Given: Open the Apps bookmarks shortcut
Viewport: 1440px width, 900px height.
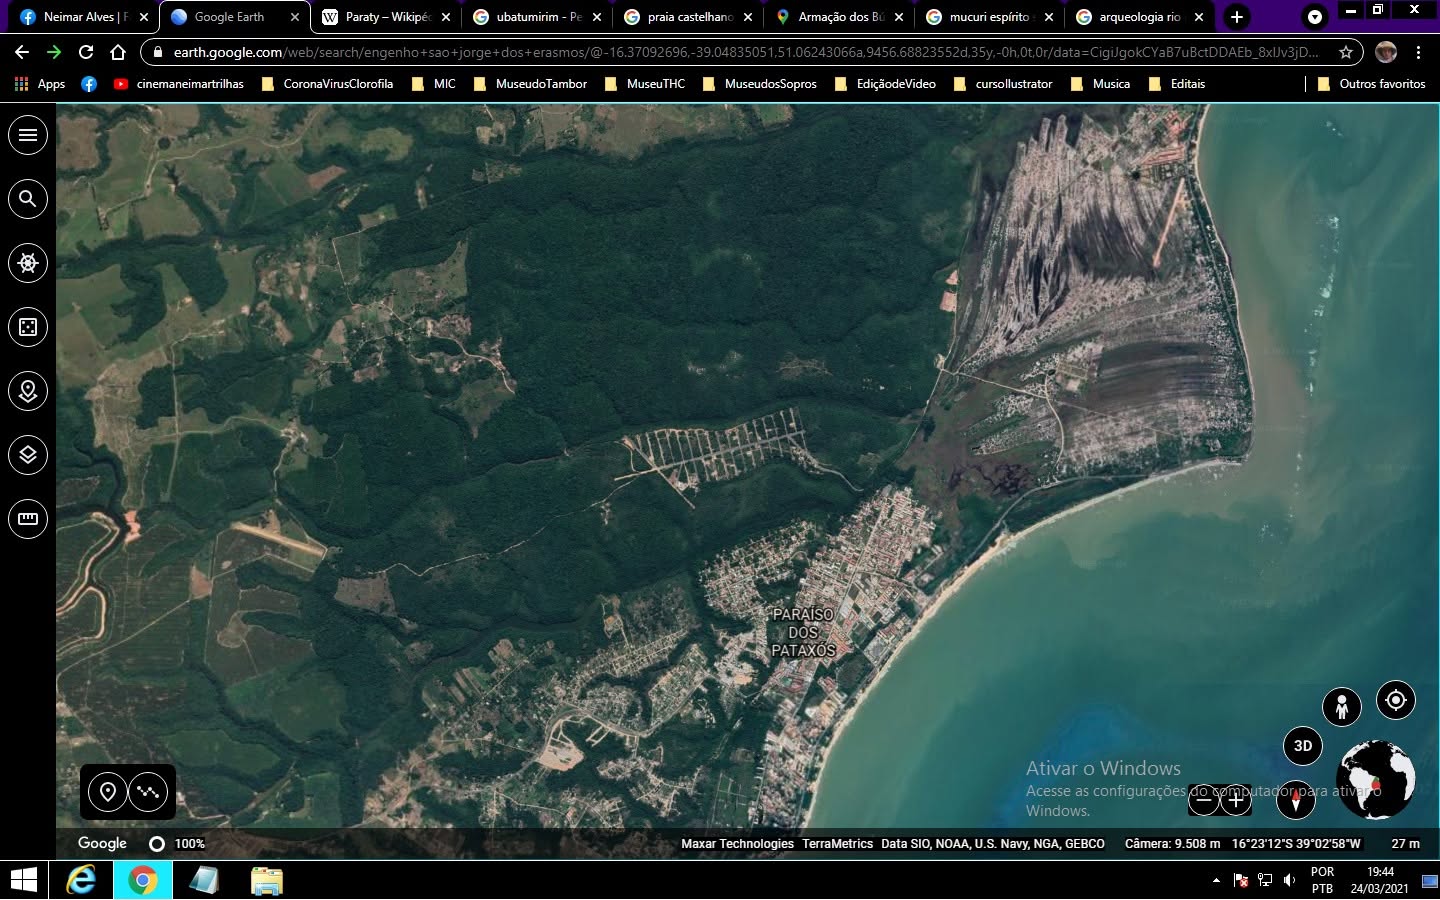Looking at the screenshot, I should (40, 84).
